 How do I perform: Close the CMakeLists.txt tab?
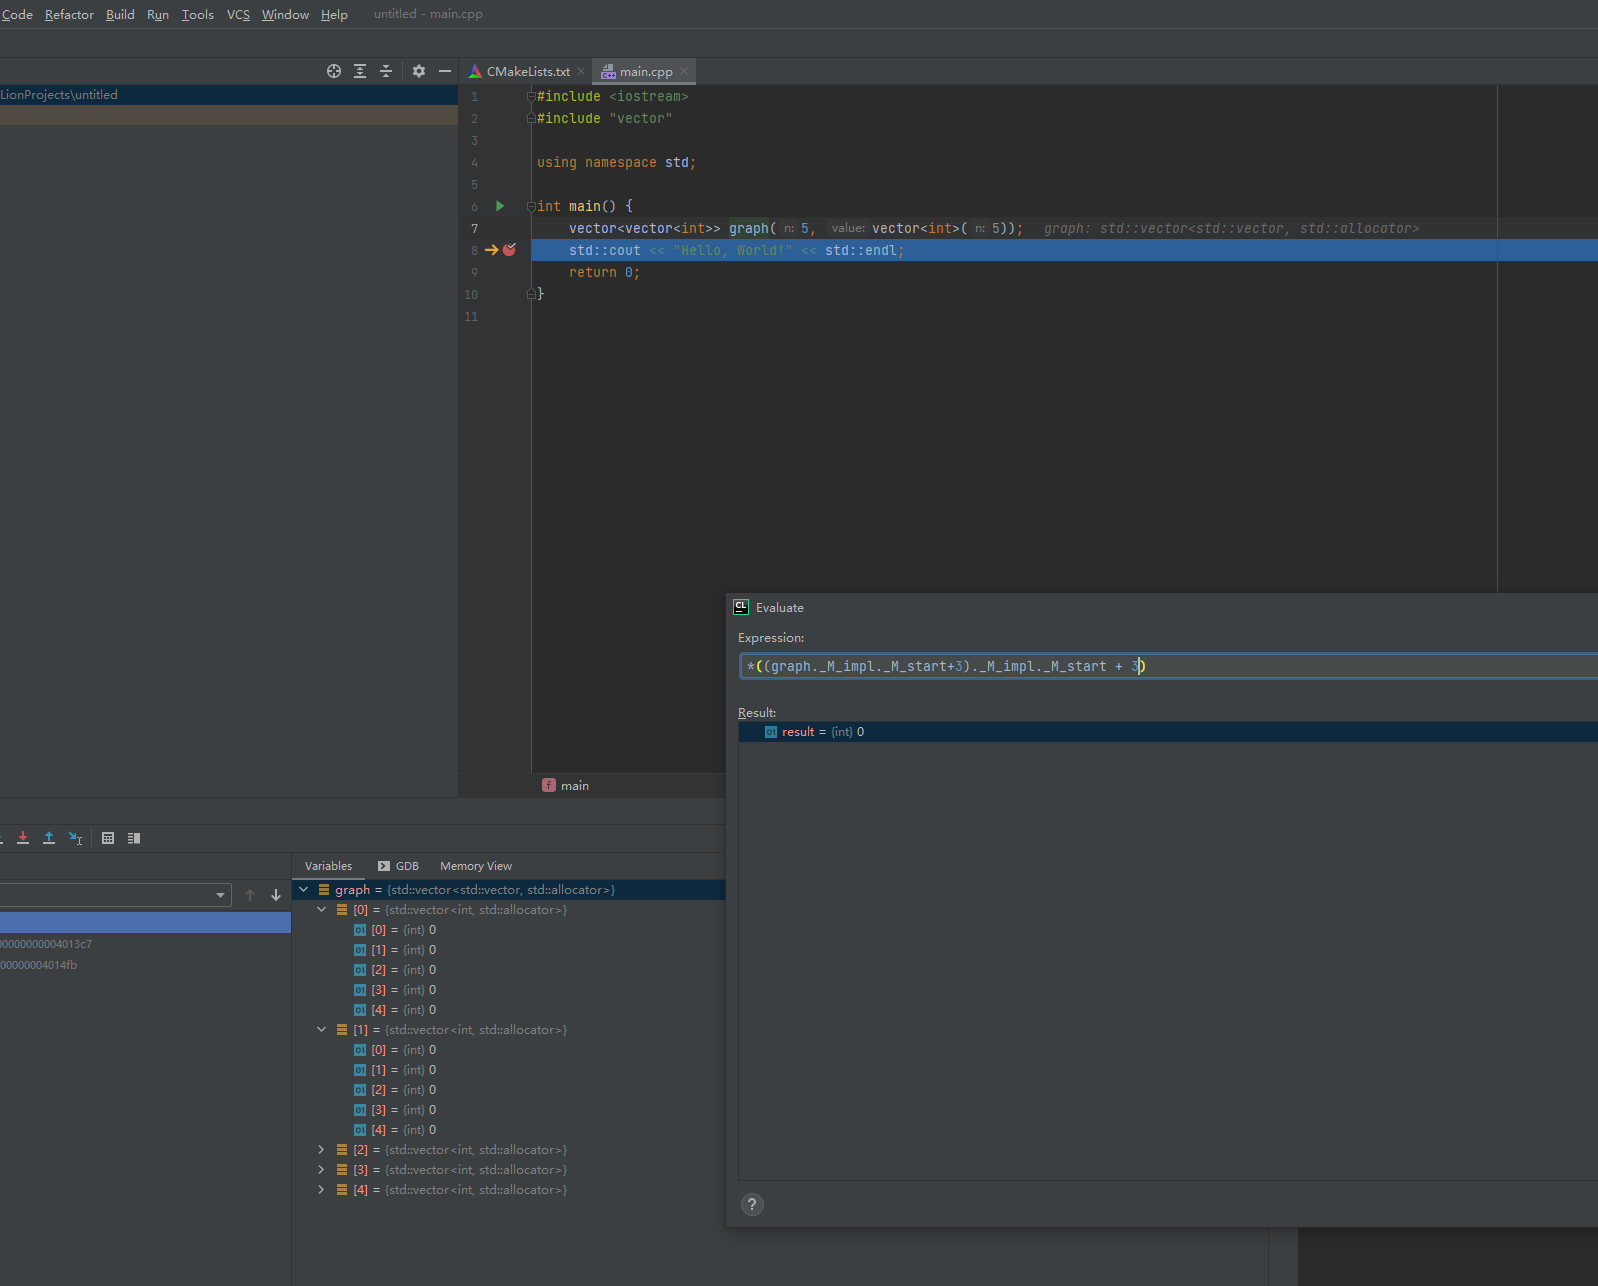point(581,71)
